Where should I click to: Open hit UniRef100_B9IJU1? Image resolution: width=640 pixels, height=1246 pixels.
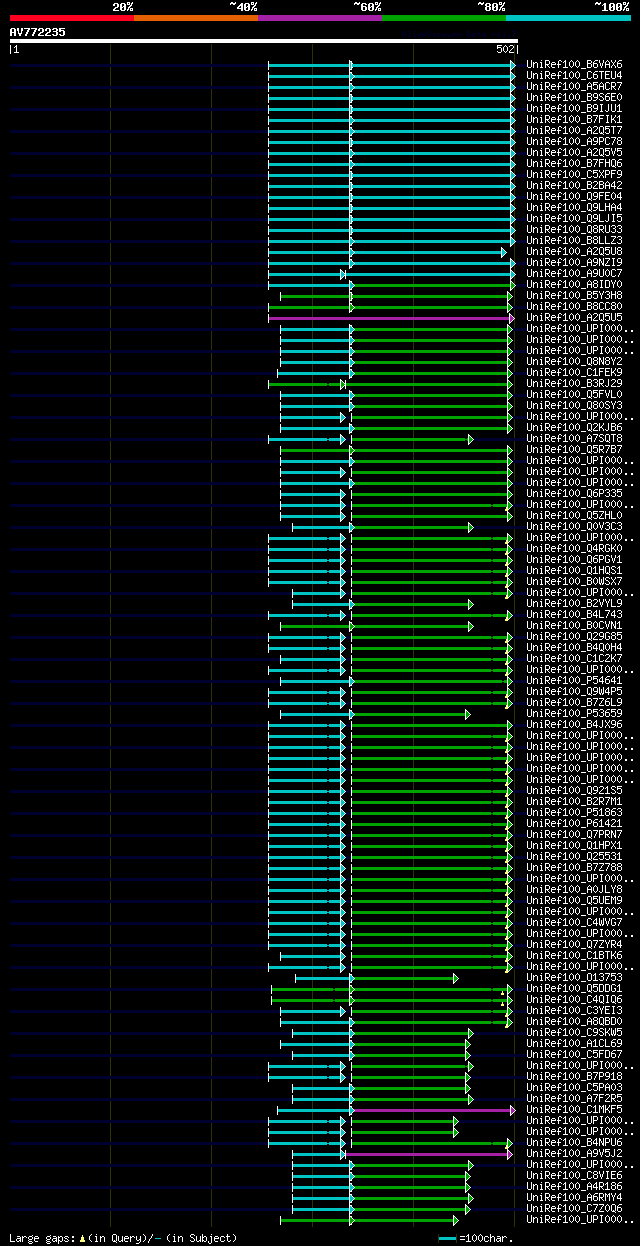[x=574, y=108]
